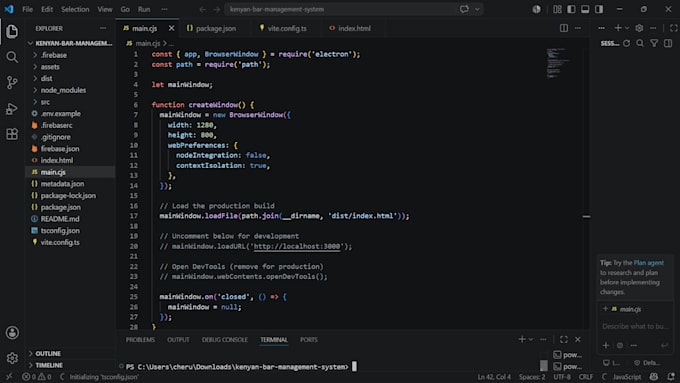This screenshot has width=680, height=383.
Task: Click Customize Layout icon in title bar
Action: pos(557,9)
